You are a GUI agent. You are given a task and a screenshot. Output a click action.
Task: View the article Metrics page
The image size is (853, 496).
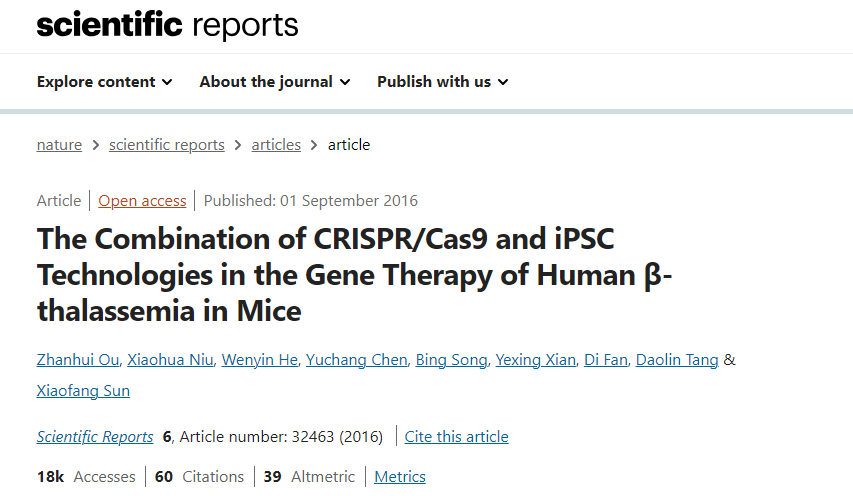[400, 476]
